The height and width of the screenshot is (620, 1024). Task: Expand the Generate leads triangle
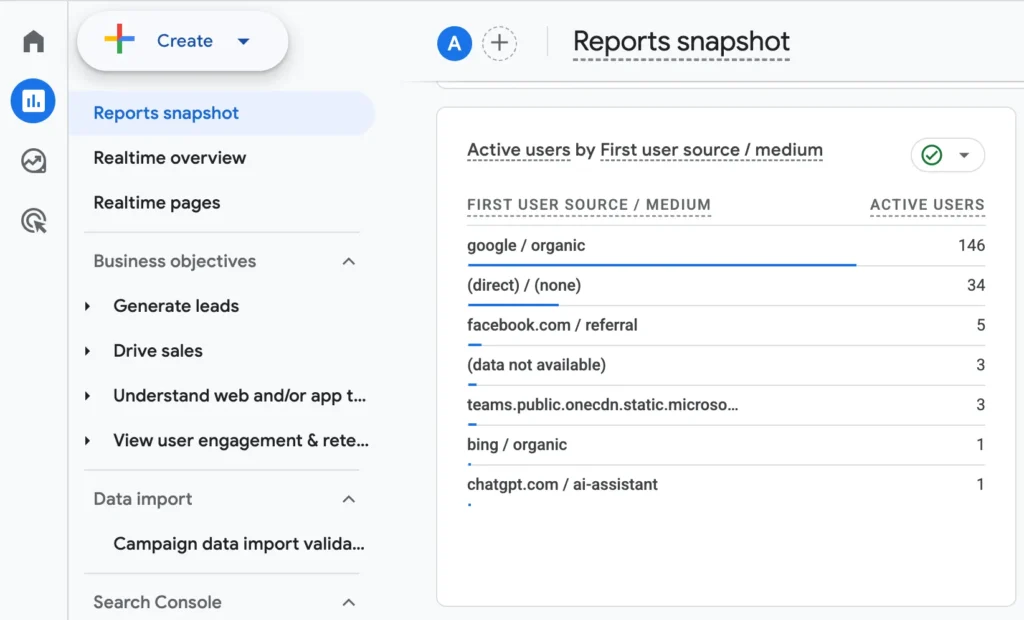pyautogui.click(x=88, y=306)
